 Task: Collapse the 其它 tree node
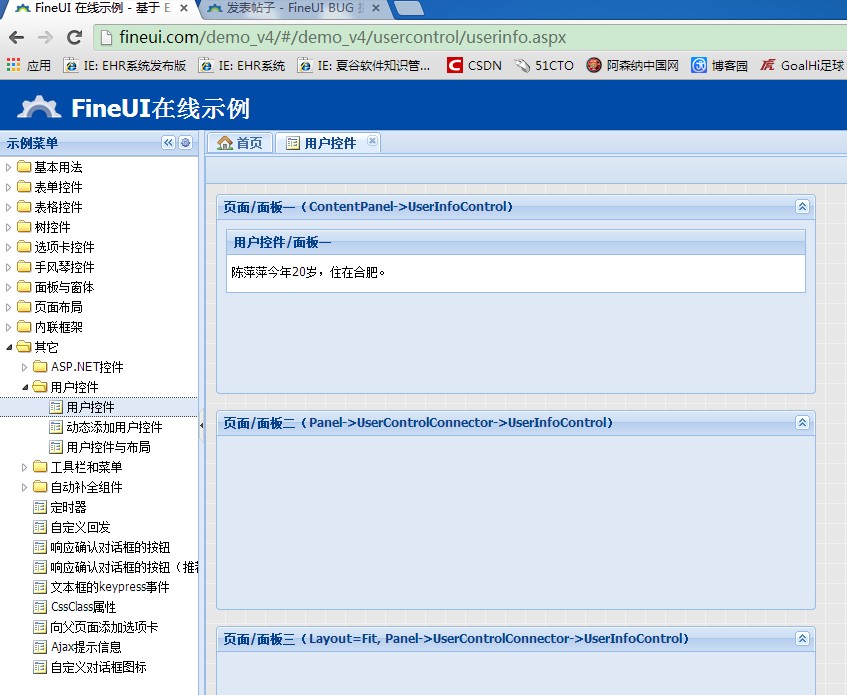9,347
